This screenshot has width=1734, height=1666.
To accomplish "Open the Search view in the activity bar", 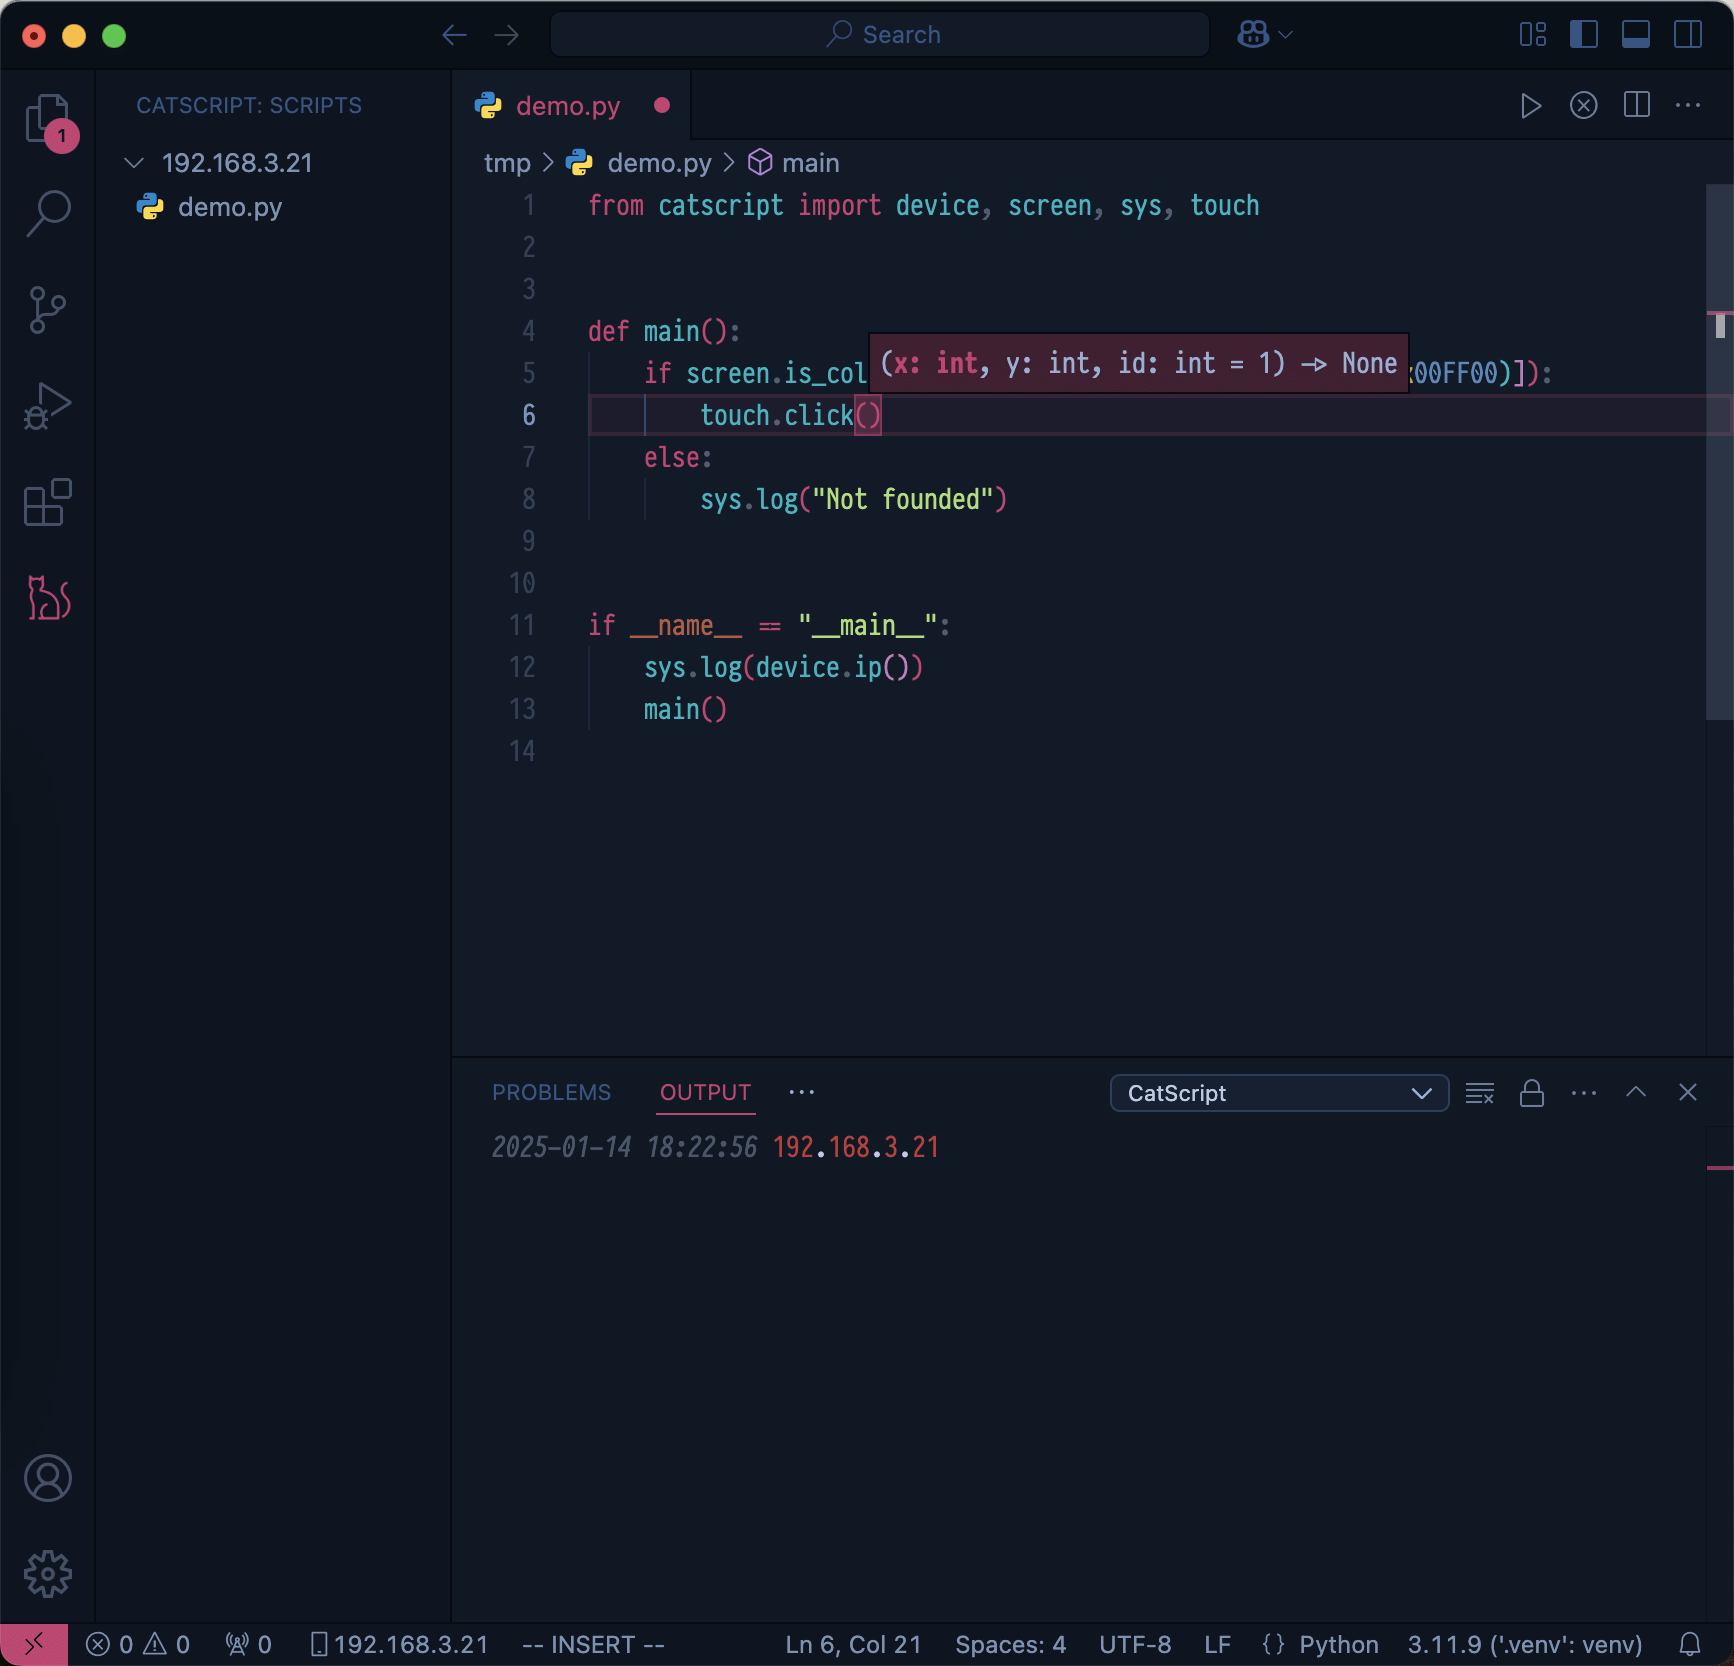I will point(47,212).
